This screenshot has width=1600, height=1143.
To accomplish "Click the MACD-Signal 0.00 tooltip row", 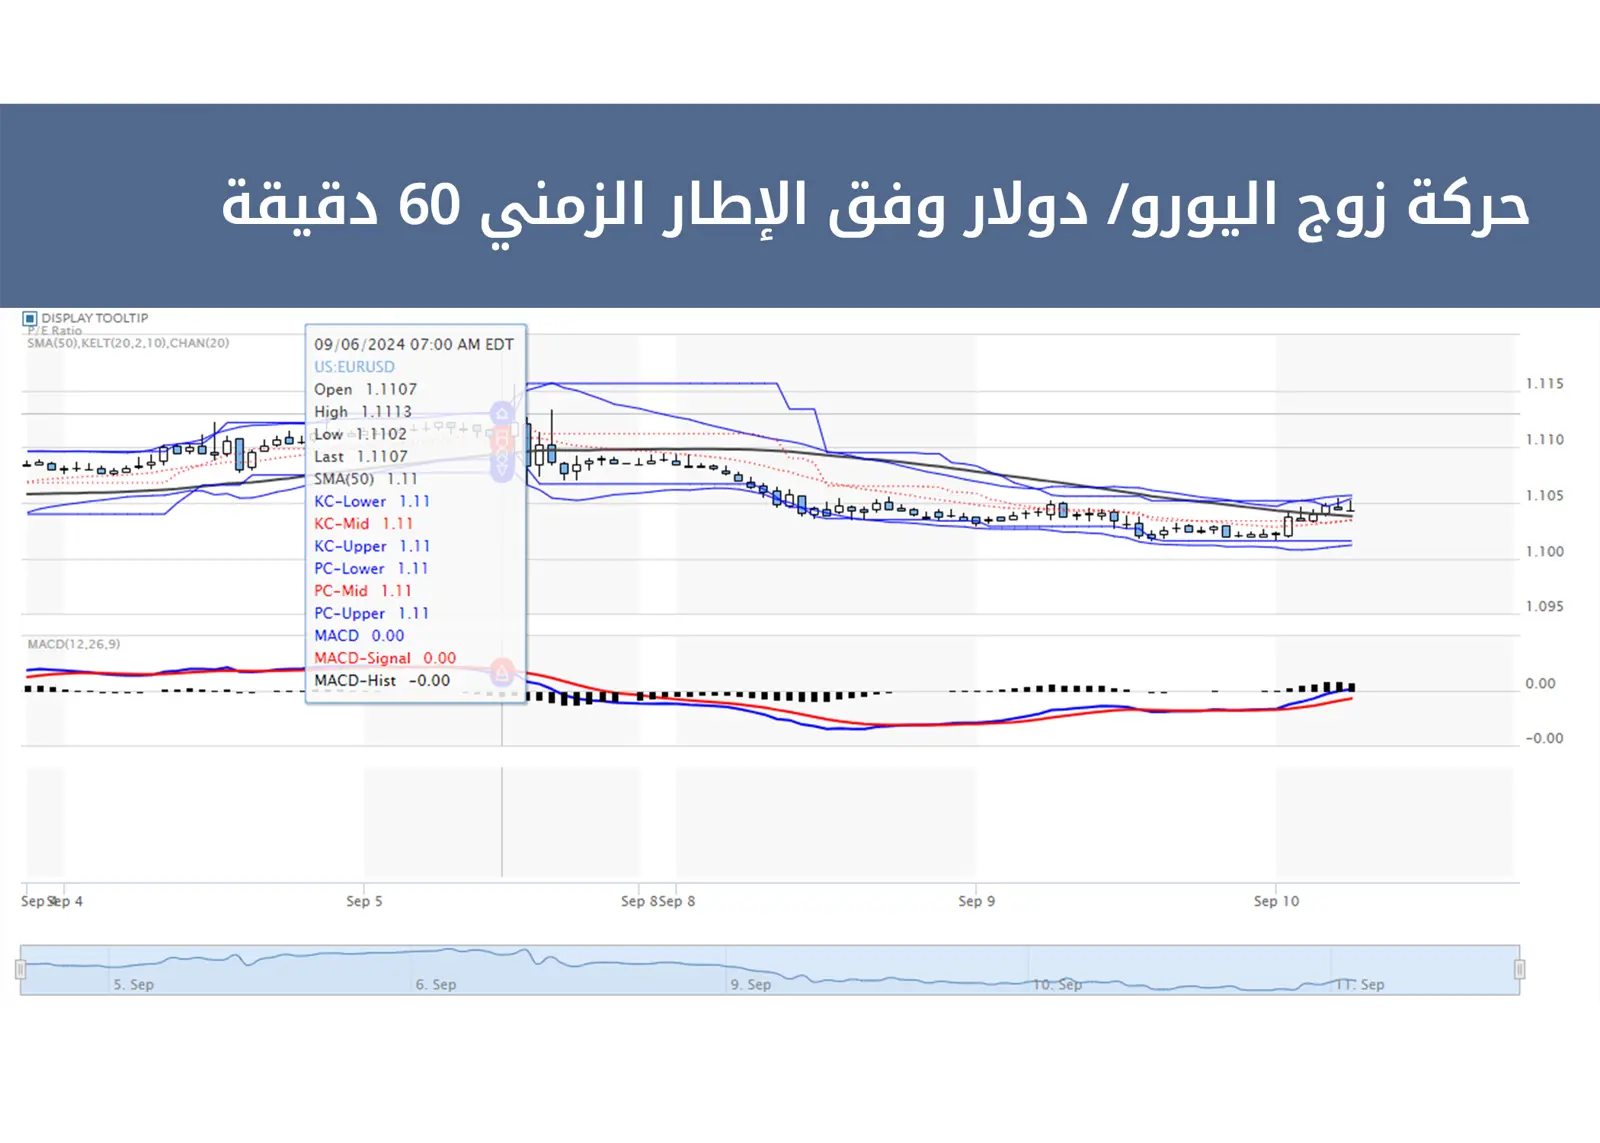I will (385, 658).
